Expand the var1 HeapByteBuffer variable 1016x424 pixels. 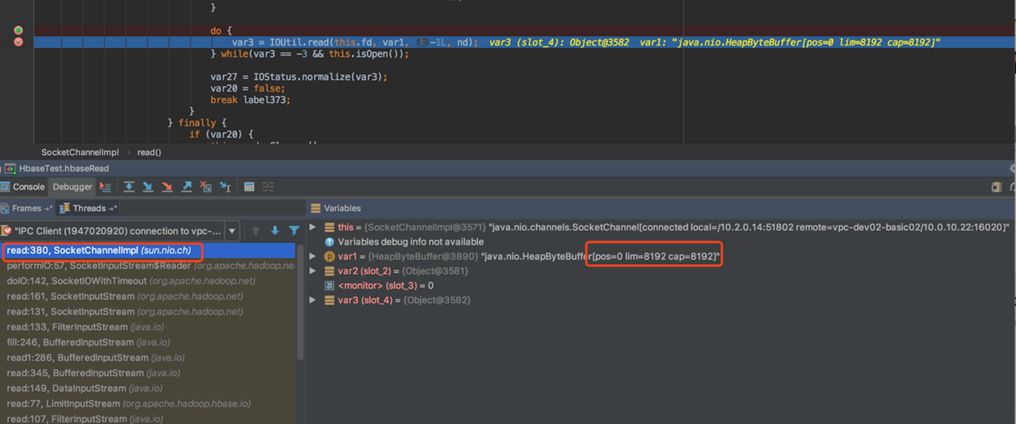(314, 257)
